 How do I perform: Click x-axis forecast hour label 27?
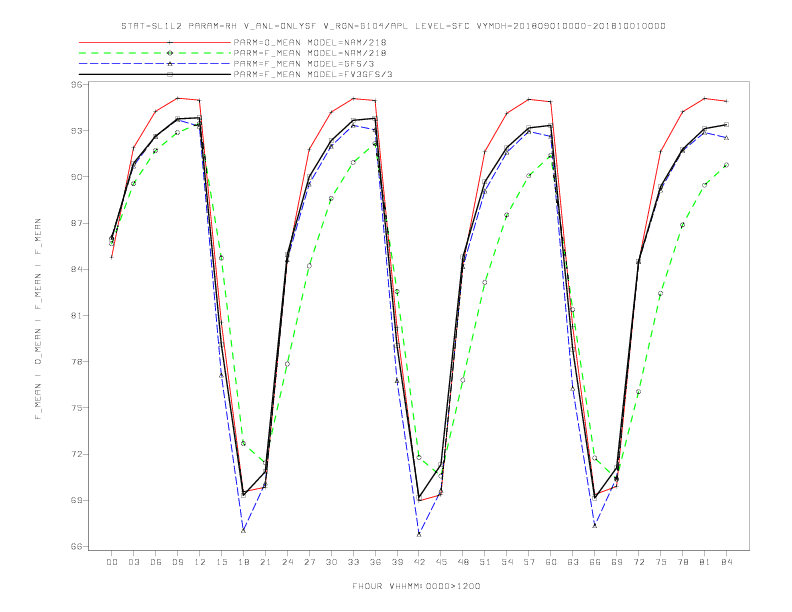[309, 562]
